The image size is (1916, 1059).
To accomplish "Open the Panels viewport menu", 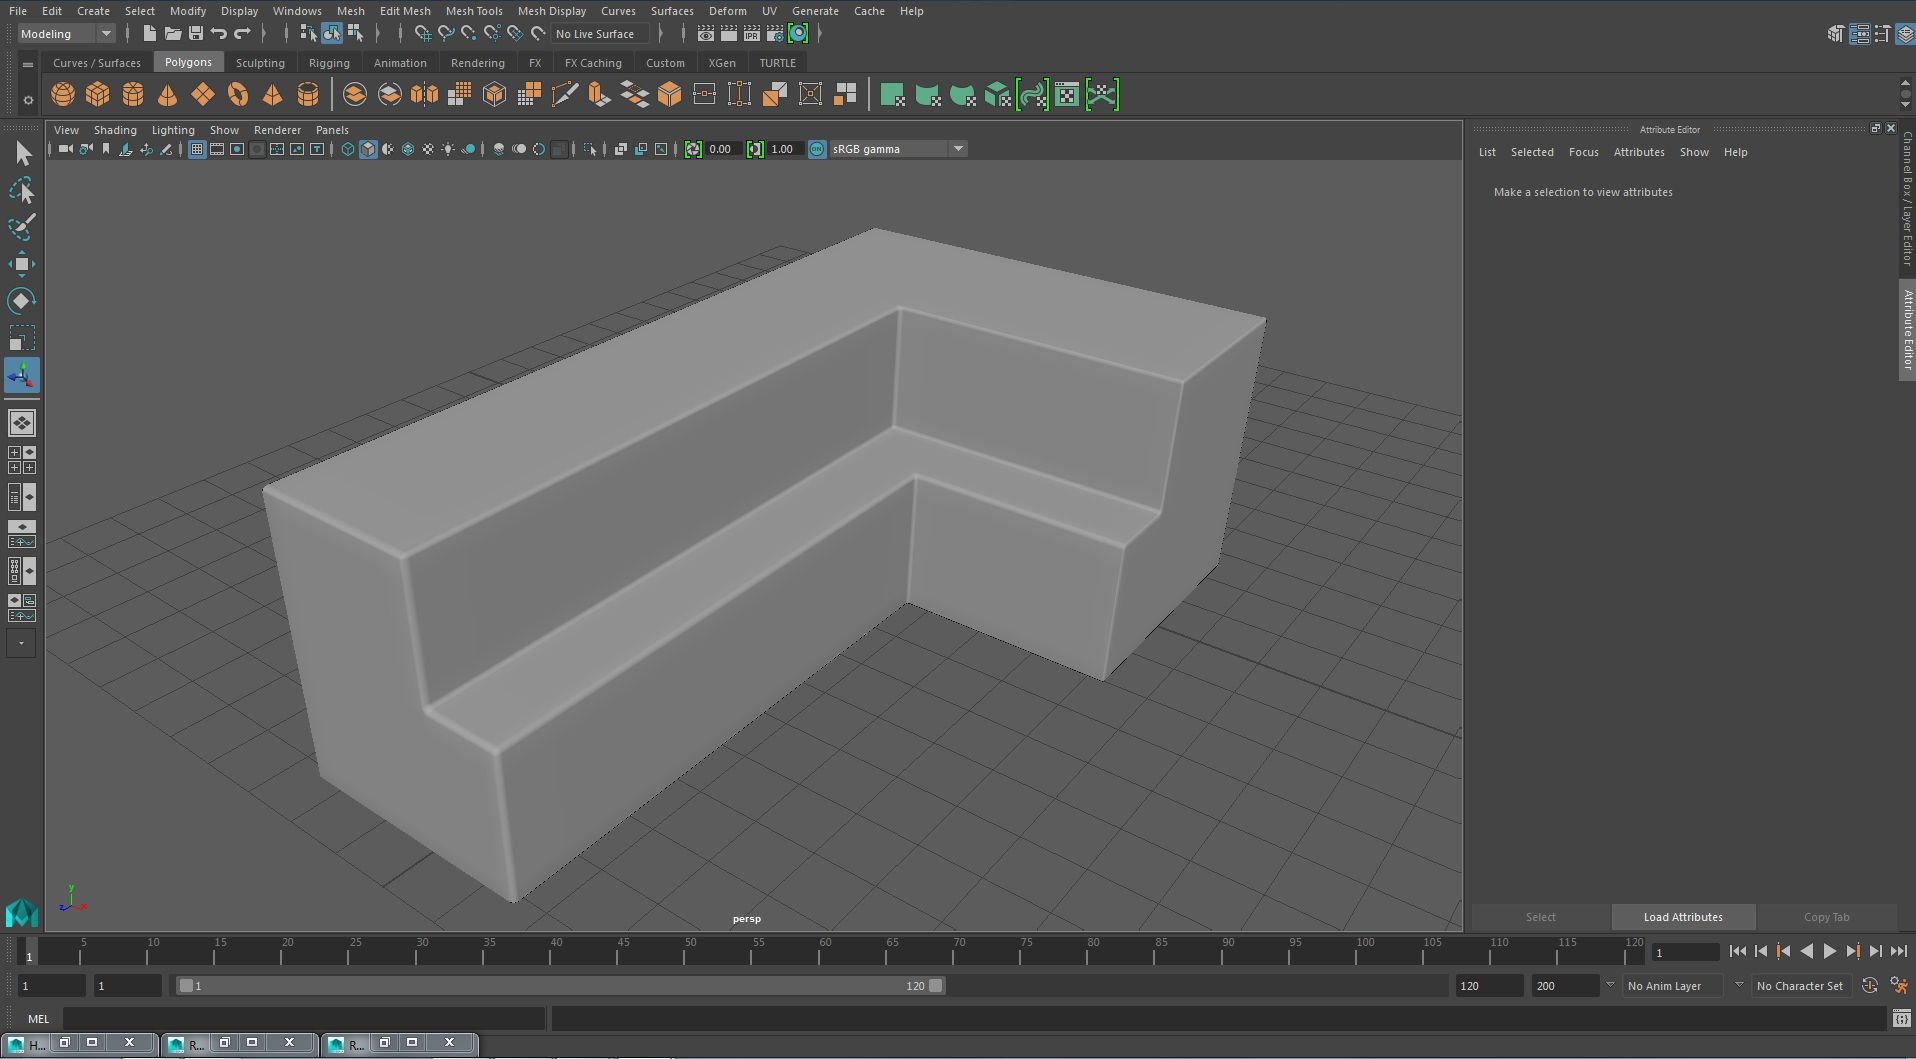I will pyautogui.click(x=331, y=130).
